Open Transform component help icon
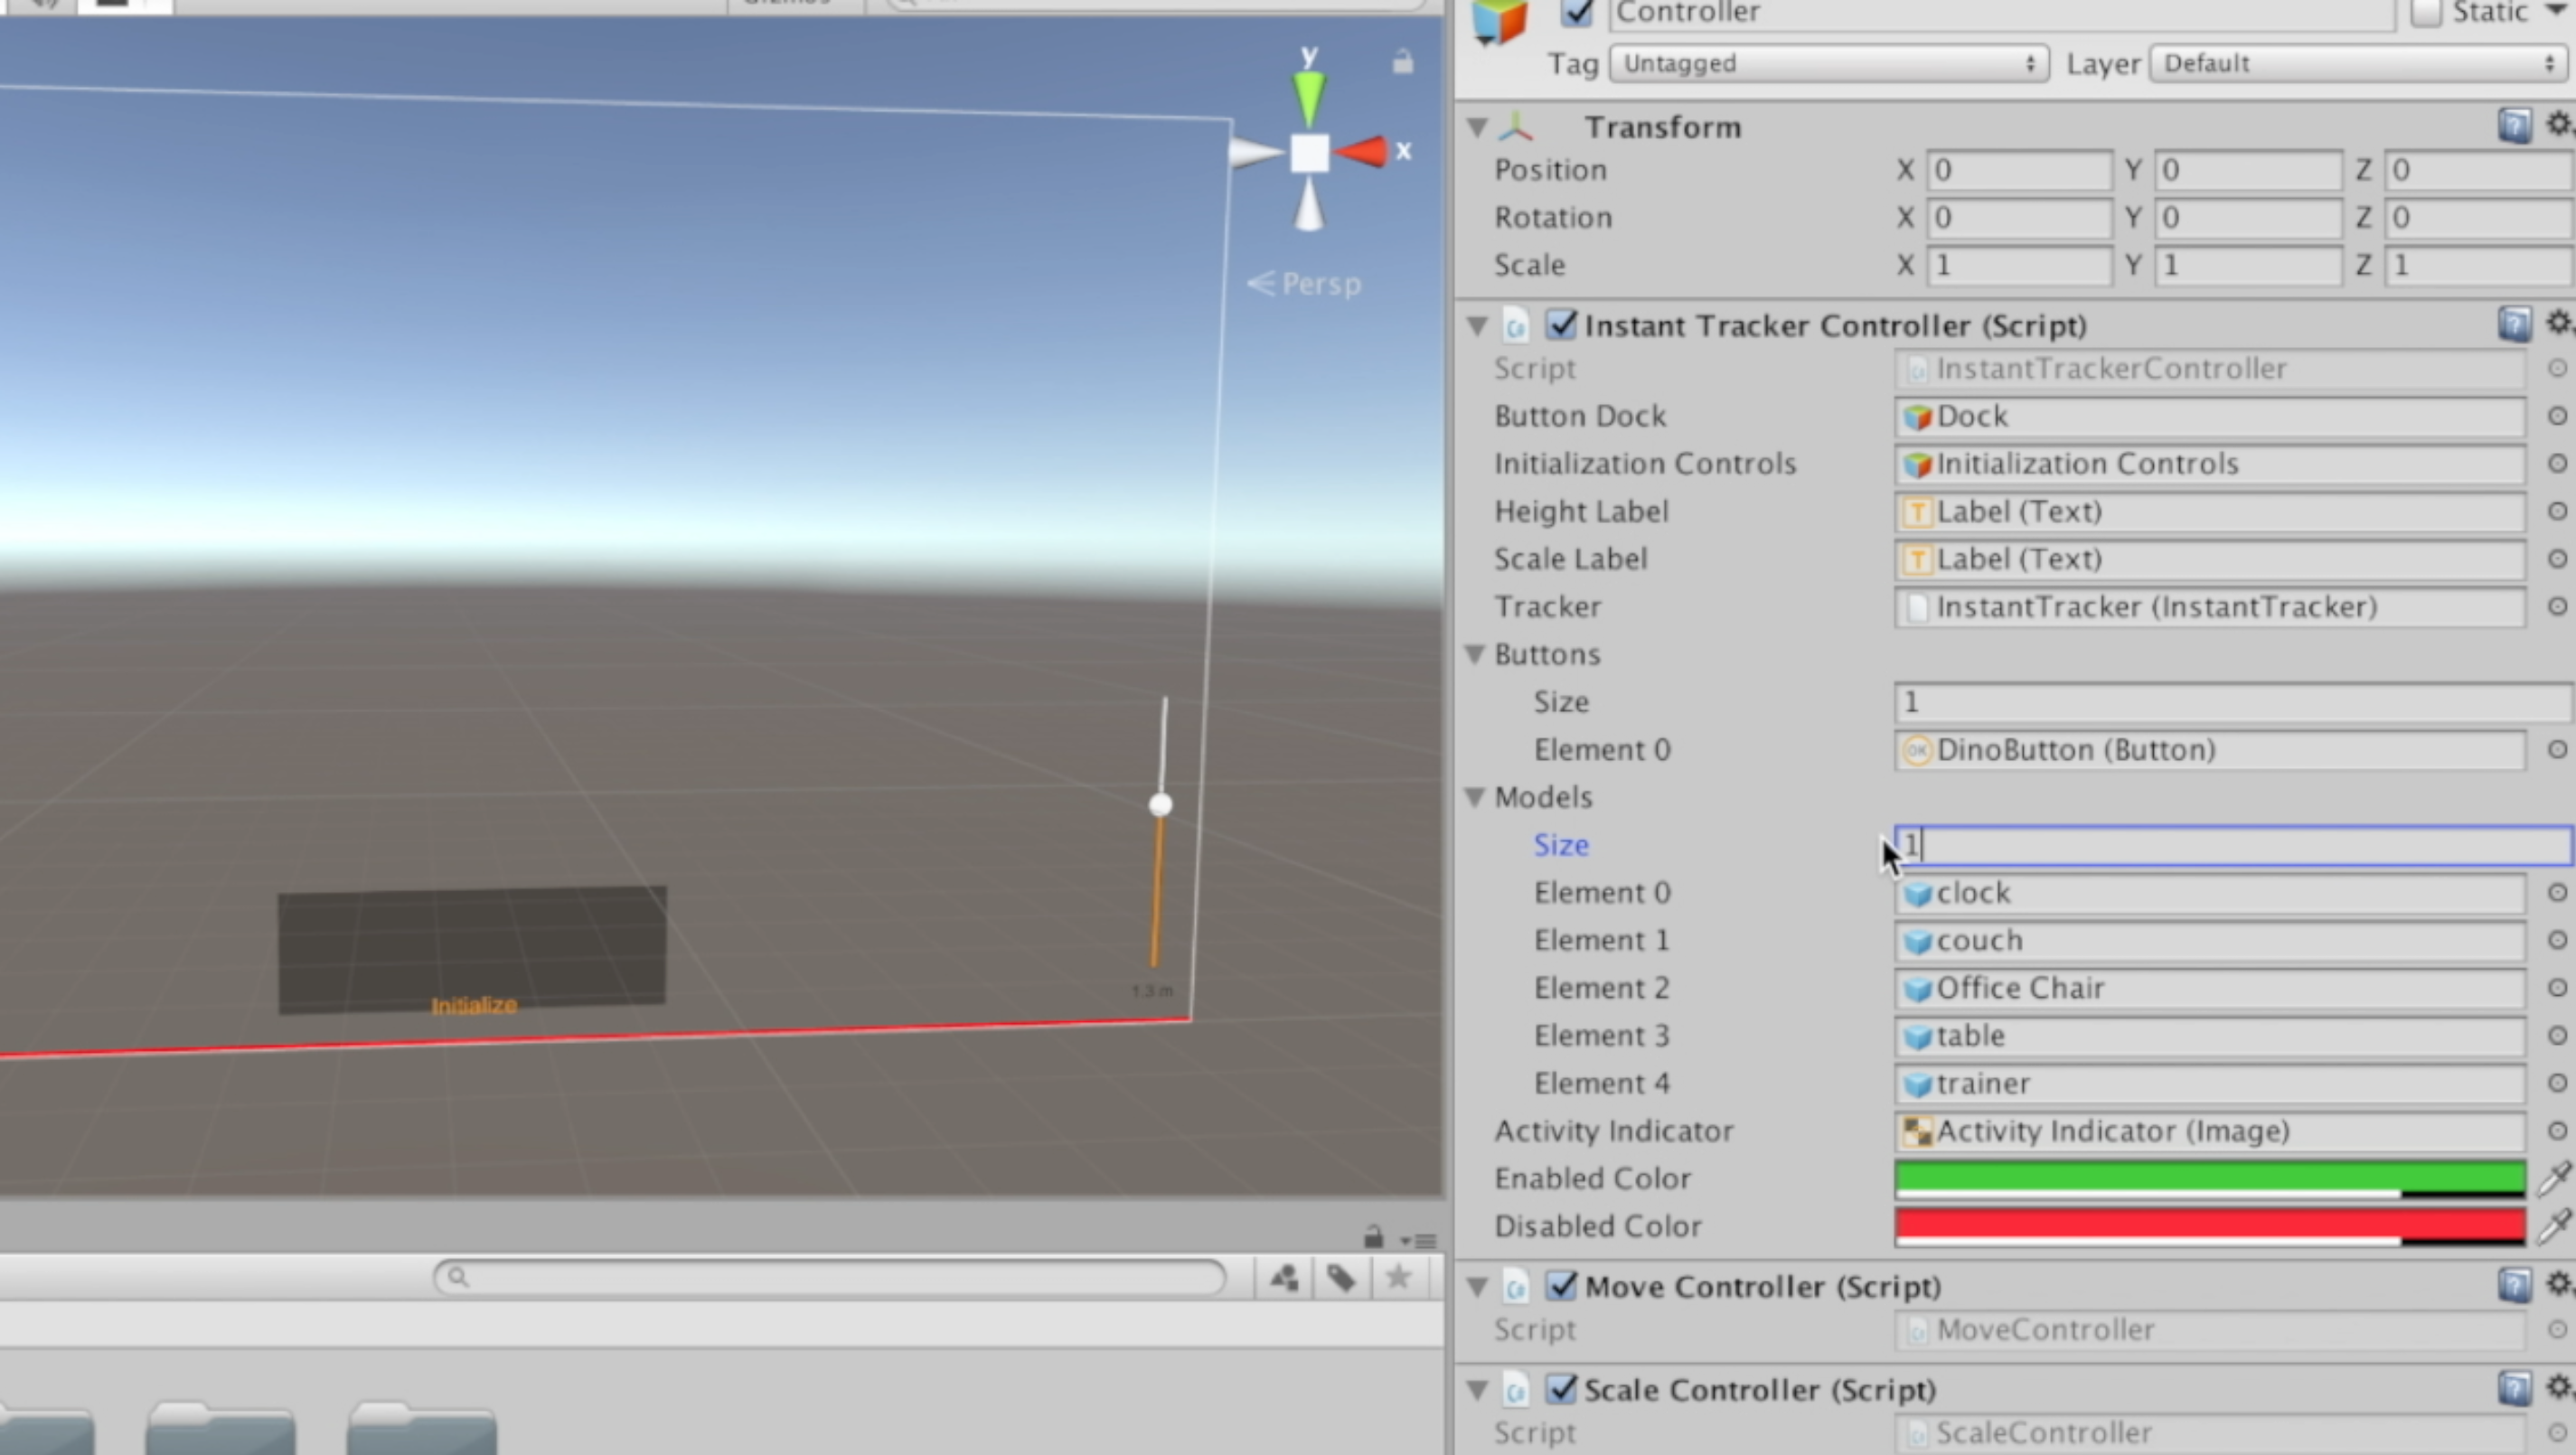2576x1455 pixels. click(x=2514, y=126)
